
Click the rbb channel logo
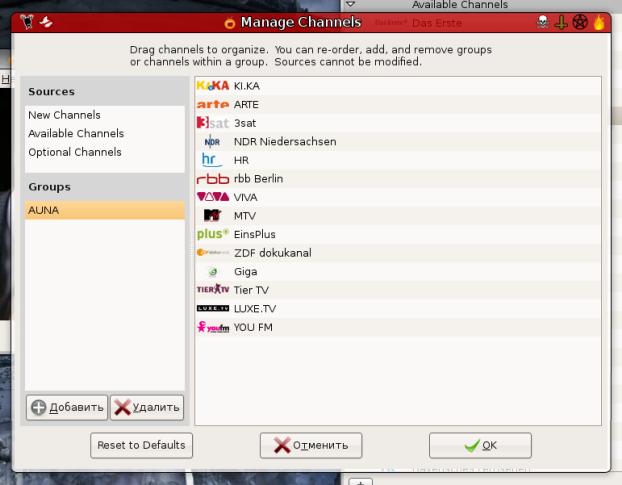pyautogui.click(x=213, y=179)
